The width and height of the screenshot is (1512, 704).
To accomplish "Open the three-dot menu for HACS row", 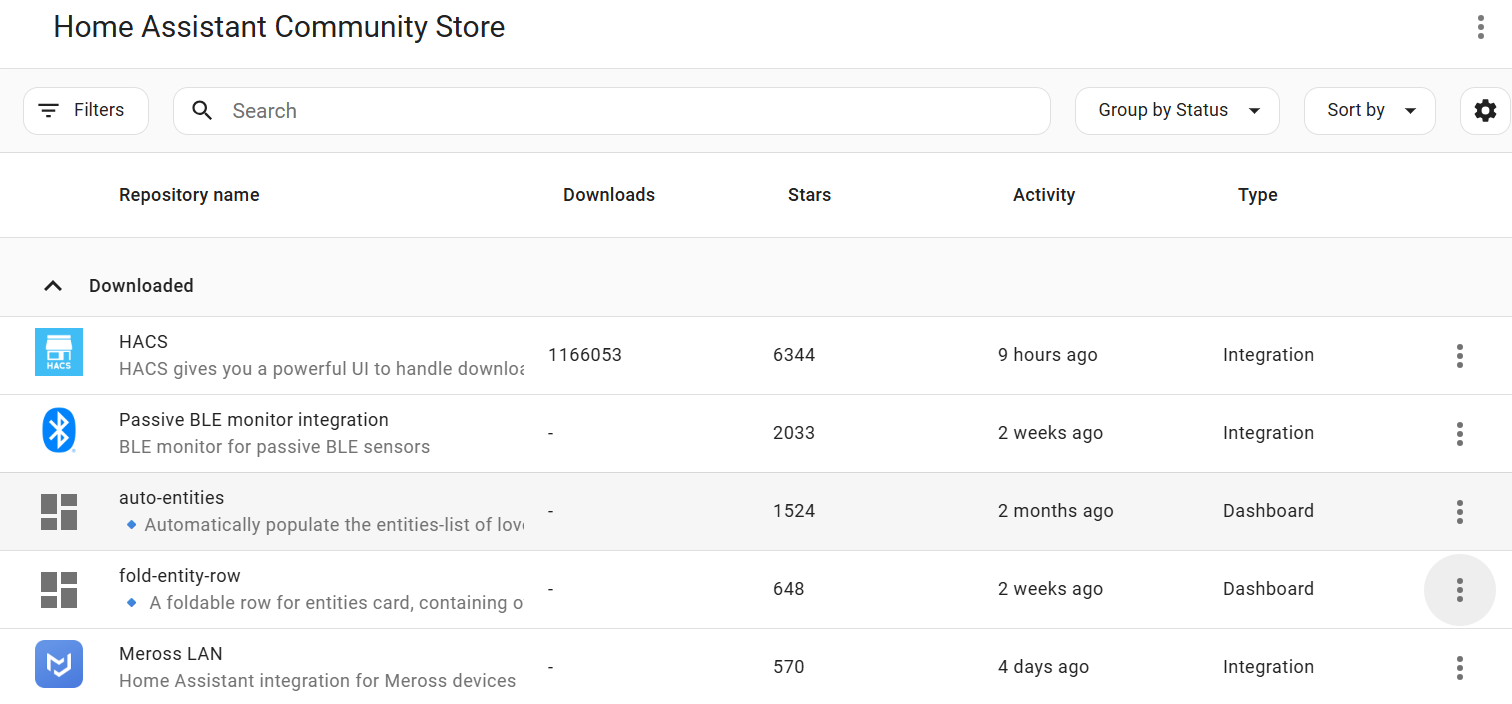I will [1459, 355].
